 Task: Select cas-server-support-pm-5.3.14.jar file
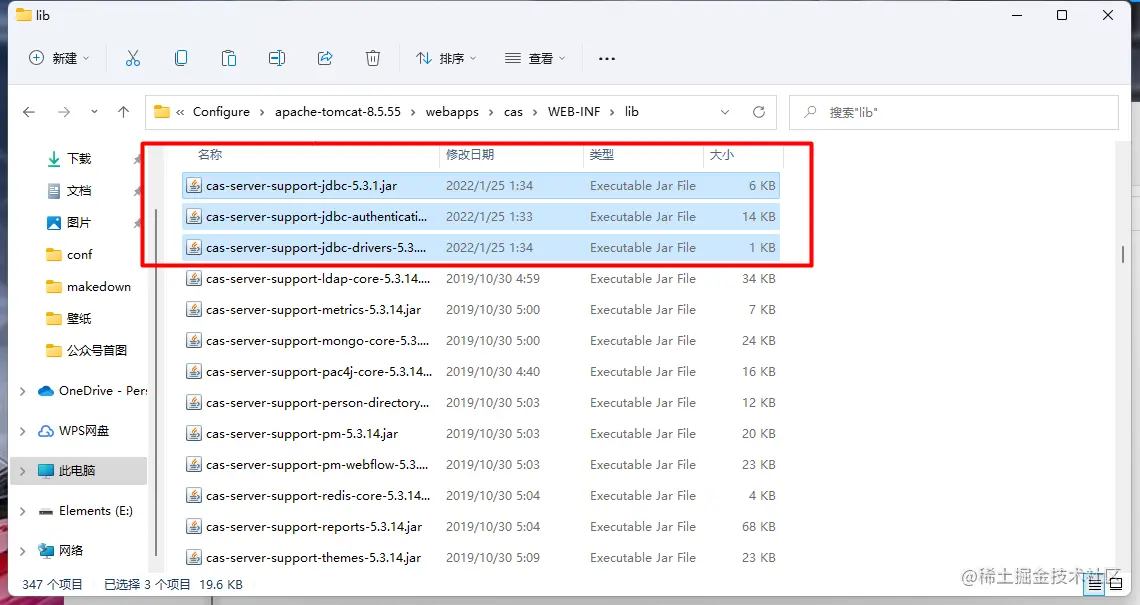point(481,434)
